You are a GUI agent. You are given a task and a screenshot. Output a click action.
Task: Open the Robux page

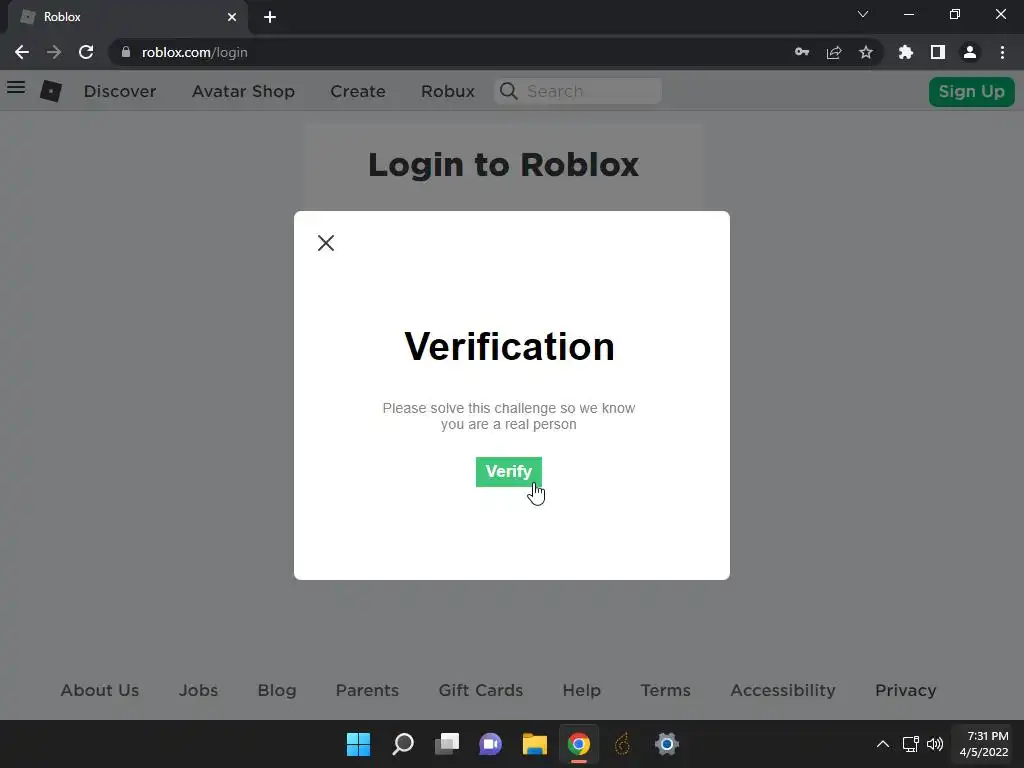click(448, 91)
